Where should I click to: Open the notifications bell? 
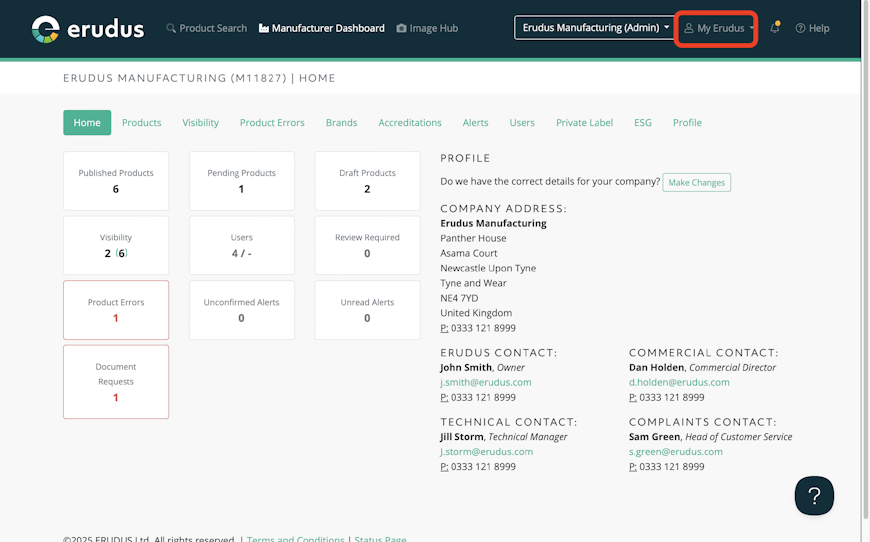click(x=775, y=27)
